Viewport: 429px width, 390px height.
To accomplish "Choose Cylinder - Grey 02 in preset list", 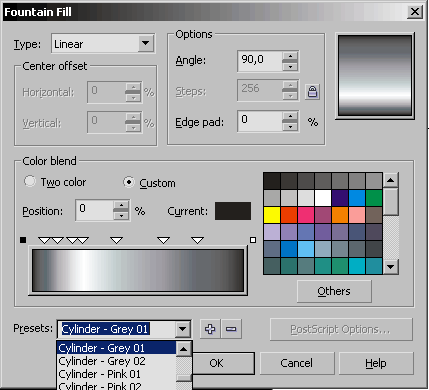I will pyautogui.click(x=116, y=361).
